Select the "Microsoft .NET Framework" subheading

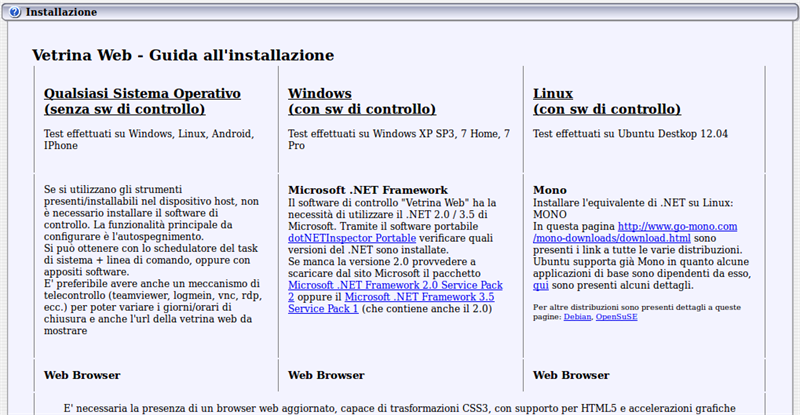368,189
